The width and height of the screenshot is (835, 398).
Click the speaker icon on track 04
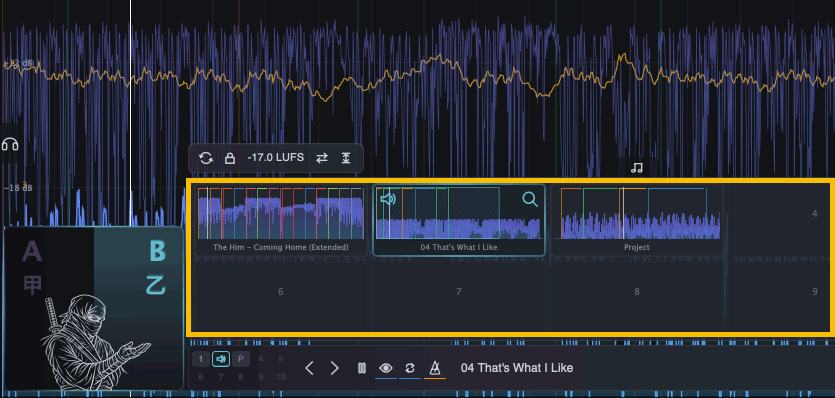point(388,199)
